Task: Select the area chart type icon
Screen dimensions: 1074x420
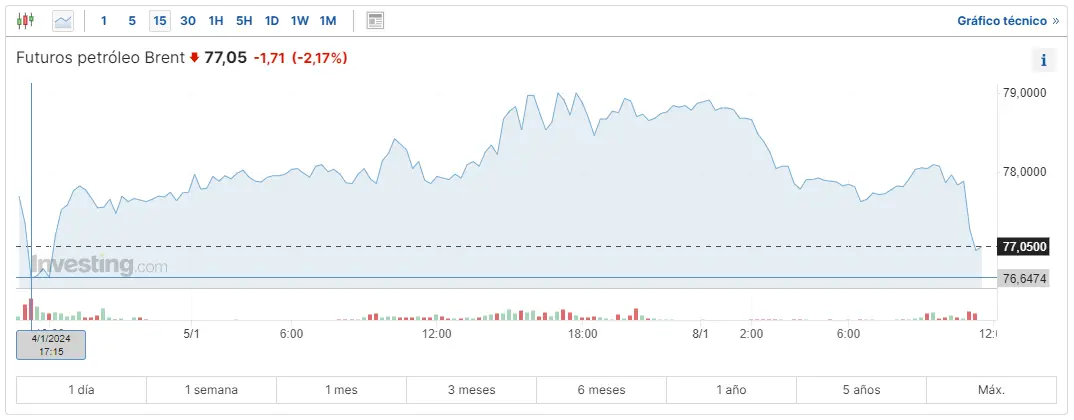Action: tap(63, 20)
